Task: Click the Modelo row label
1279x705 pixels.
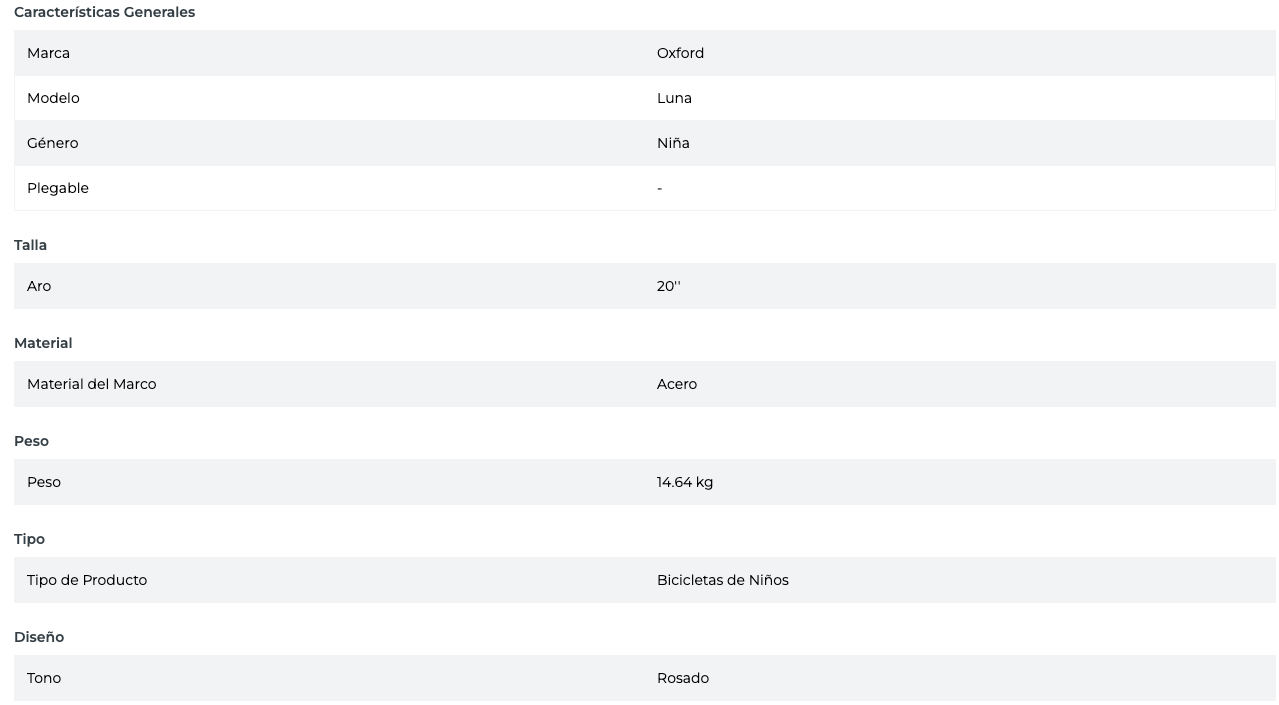Action: tap(53, 98)
